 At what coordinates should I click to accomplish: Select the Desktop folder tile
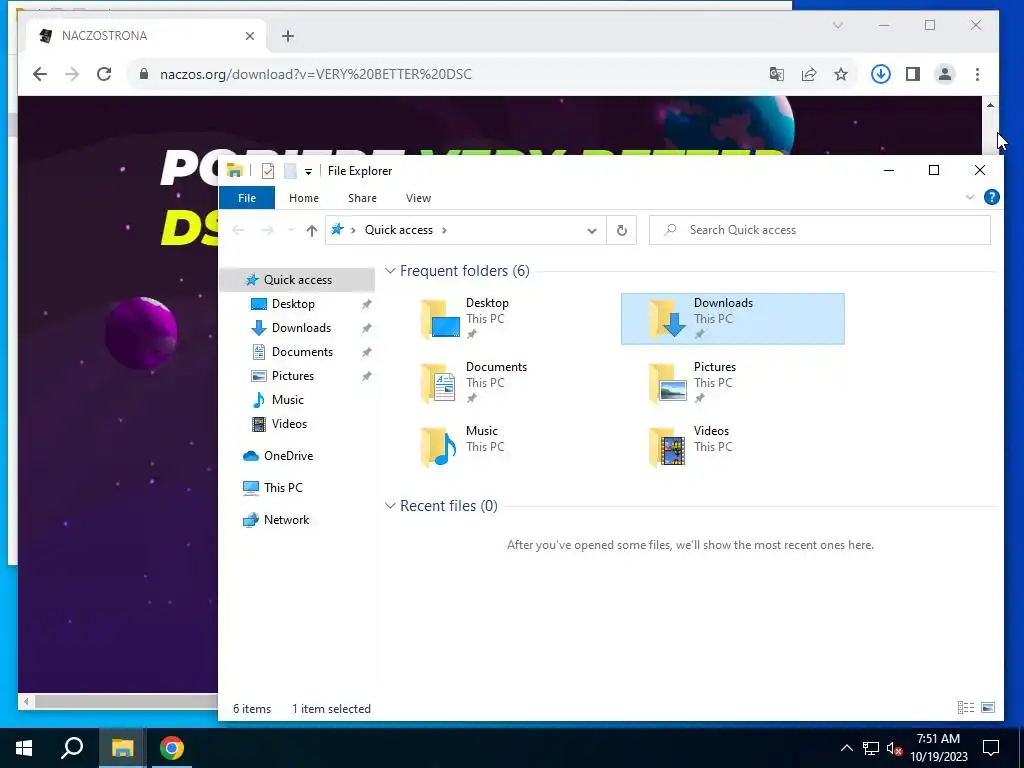tap(505, 319)
